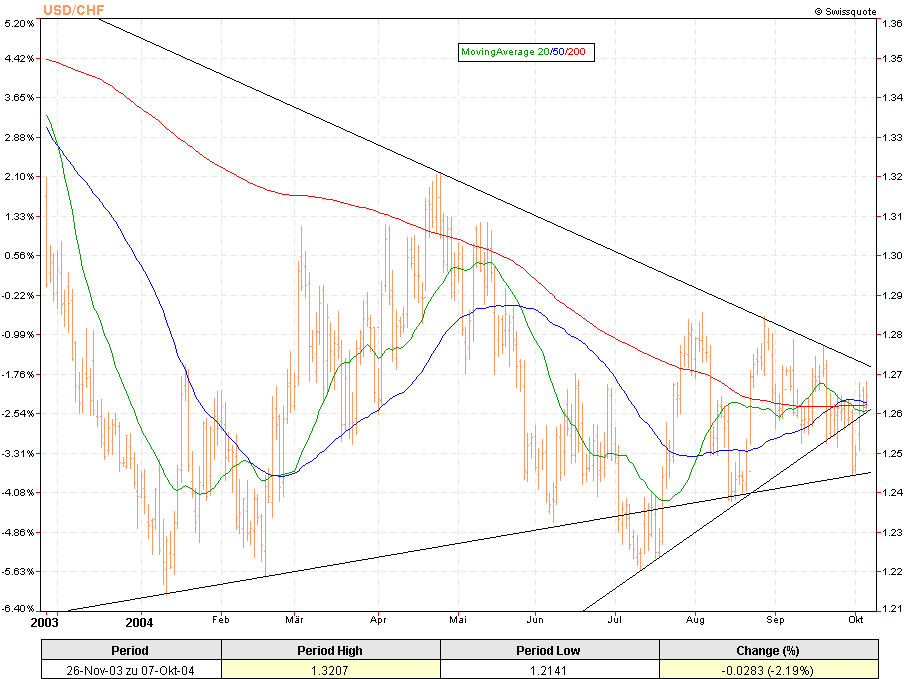Click the 1.33% left axis label
Viewport: 917px width, 679px height.
tap(19, 216)
